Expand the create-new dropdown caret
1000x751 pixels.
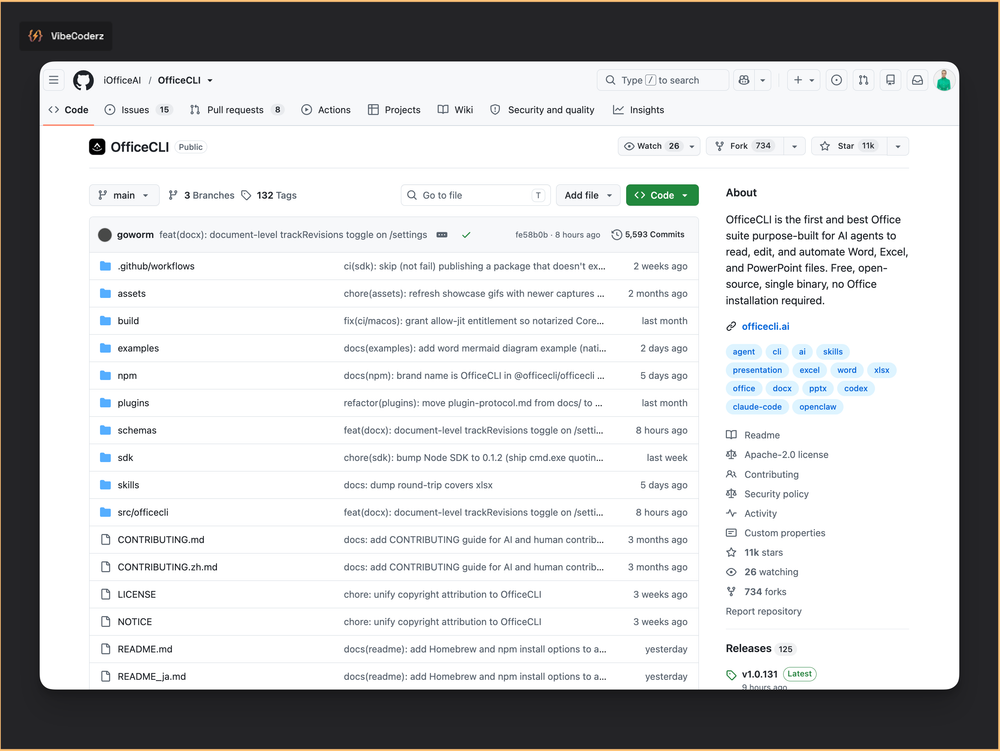click(x=812, y=80)
